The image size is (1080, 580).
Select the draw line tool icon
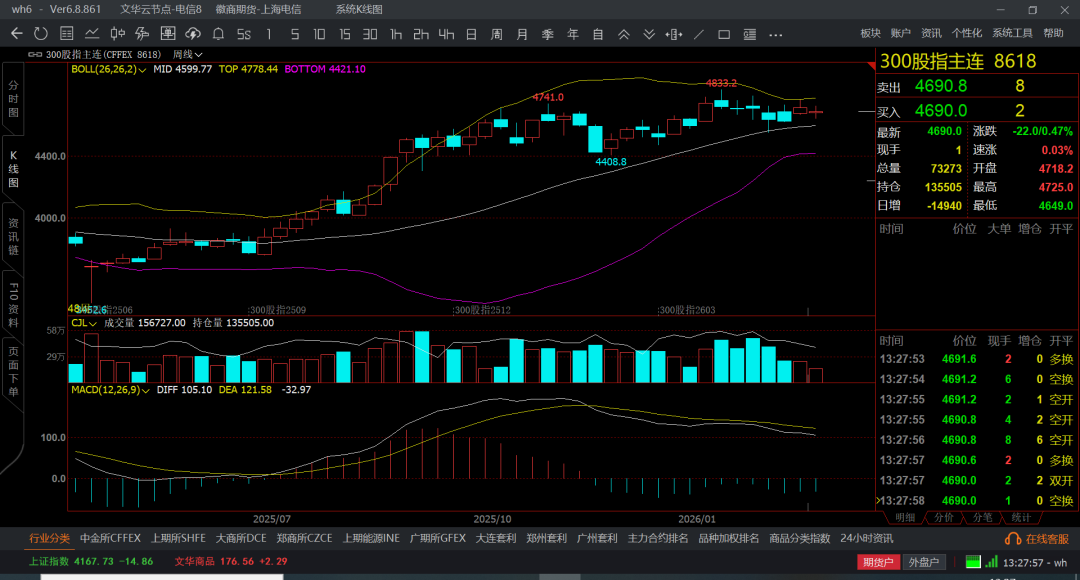tap(698, 33)
